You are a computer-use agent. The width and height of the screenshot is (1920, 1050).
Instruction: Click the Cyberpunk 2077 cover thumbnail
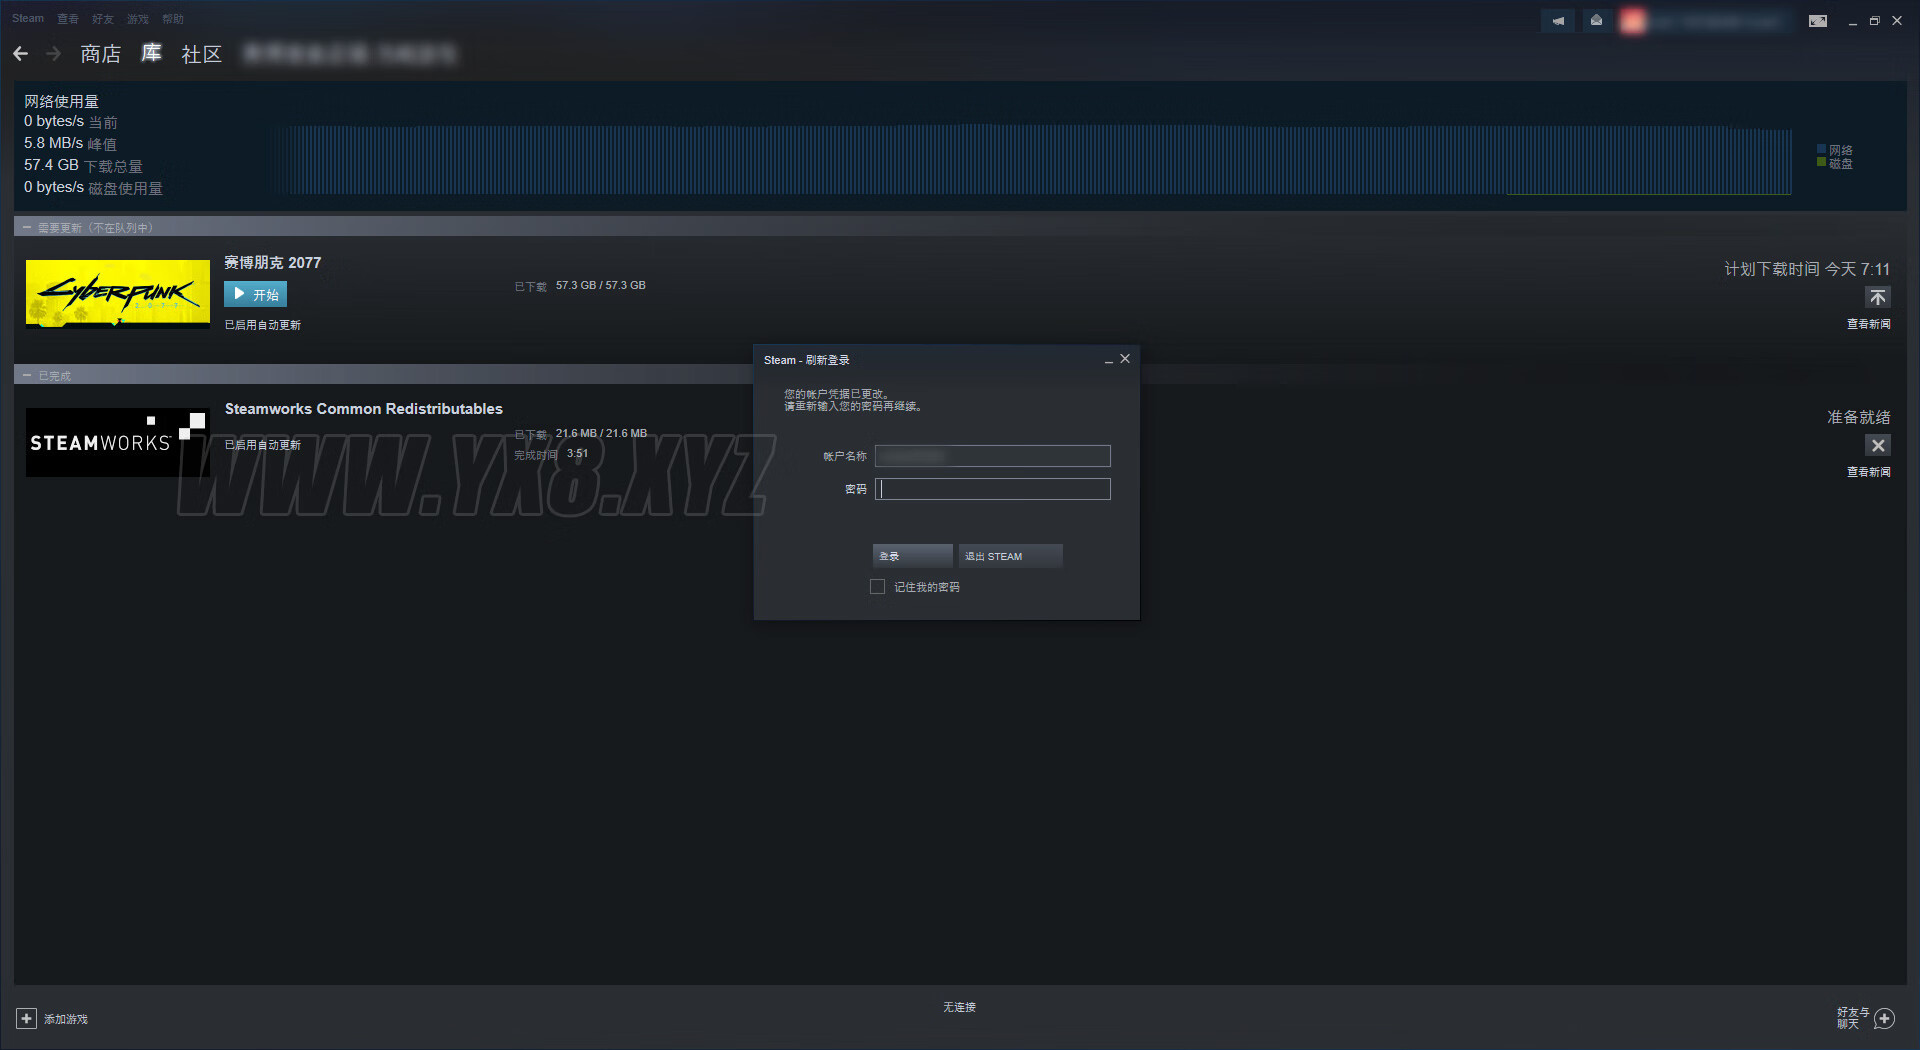point(118,294)
